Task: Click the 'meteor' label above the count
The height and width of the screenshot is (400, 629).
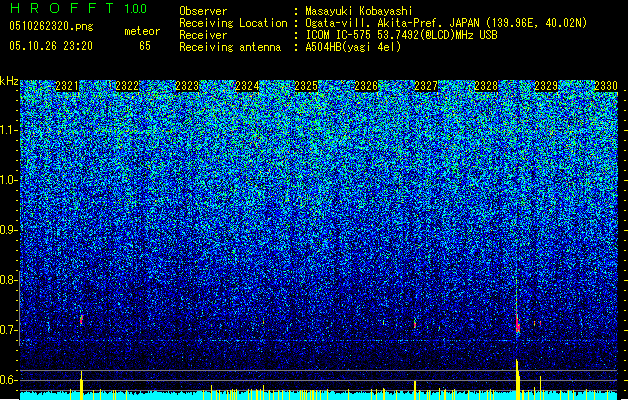Action: [x=142, y=31]
